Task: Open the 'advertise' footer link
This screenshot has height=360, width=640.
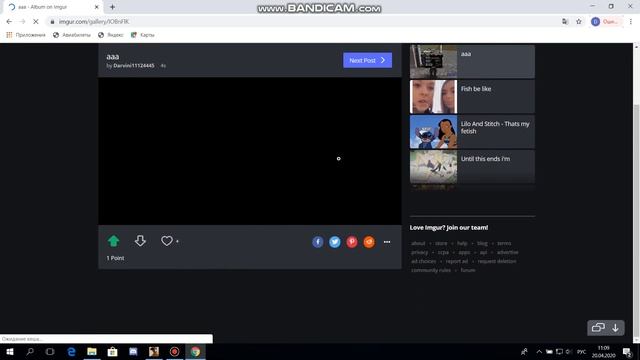Action: (507, 252)
